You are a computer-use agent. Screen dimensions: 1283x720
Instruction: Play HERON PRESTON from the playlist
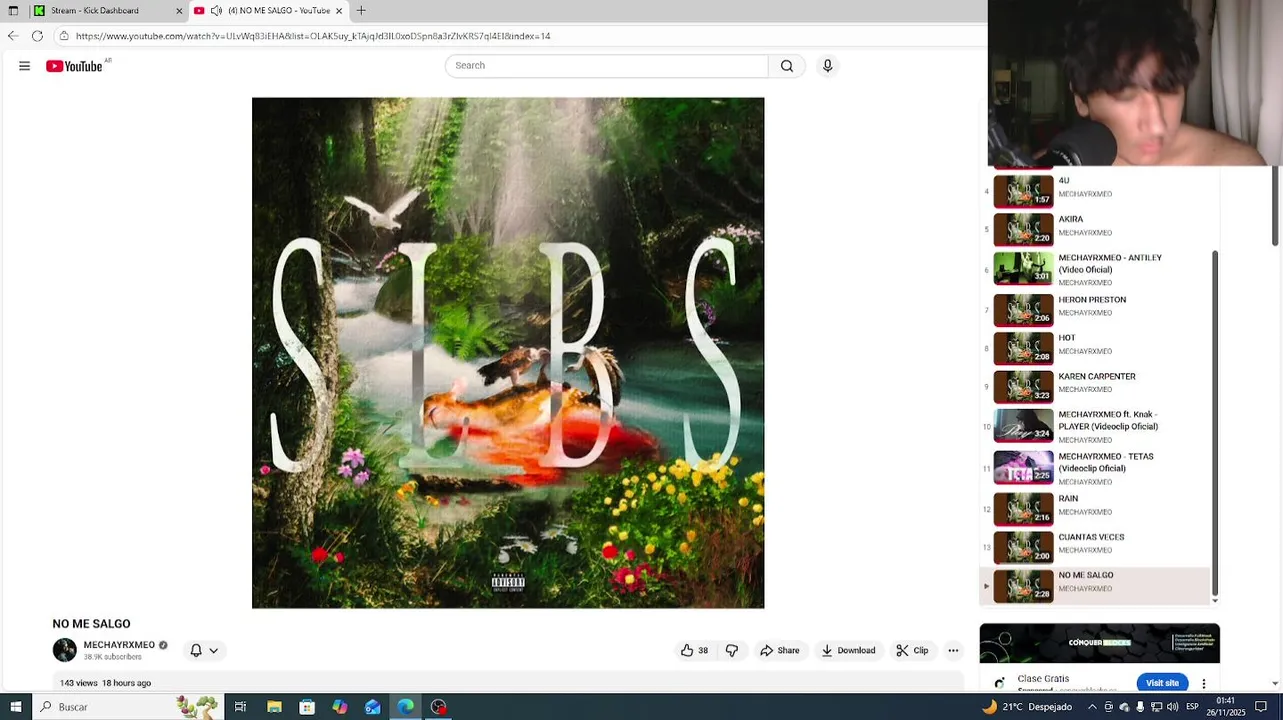pyautogui.click(x=1094, y=309)
